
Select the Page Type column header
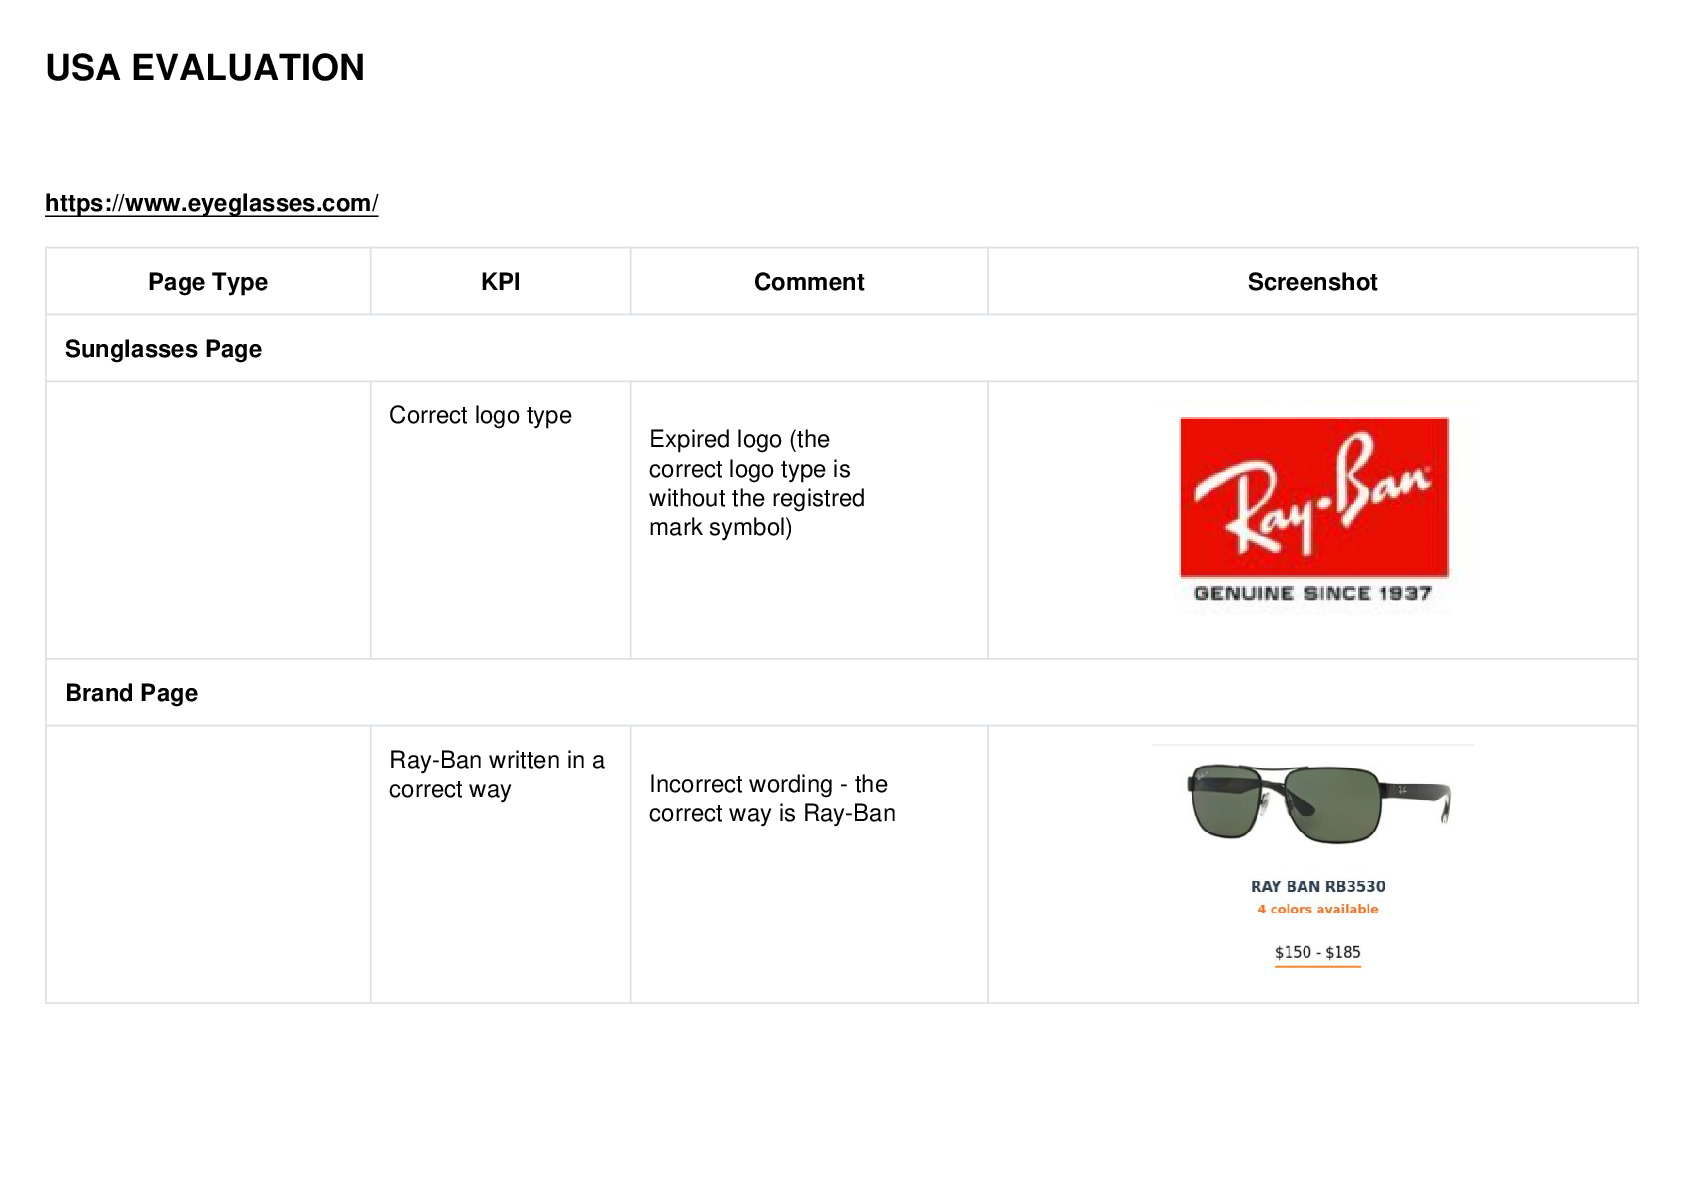[x=208, y=282]
